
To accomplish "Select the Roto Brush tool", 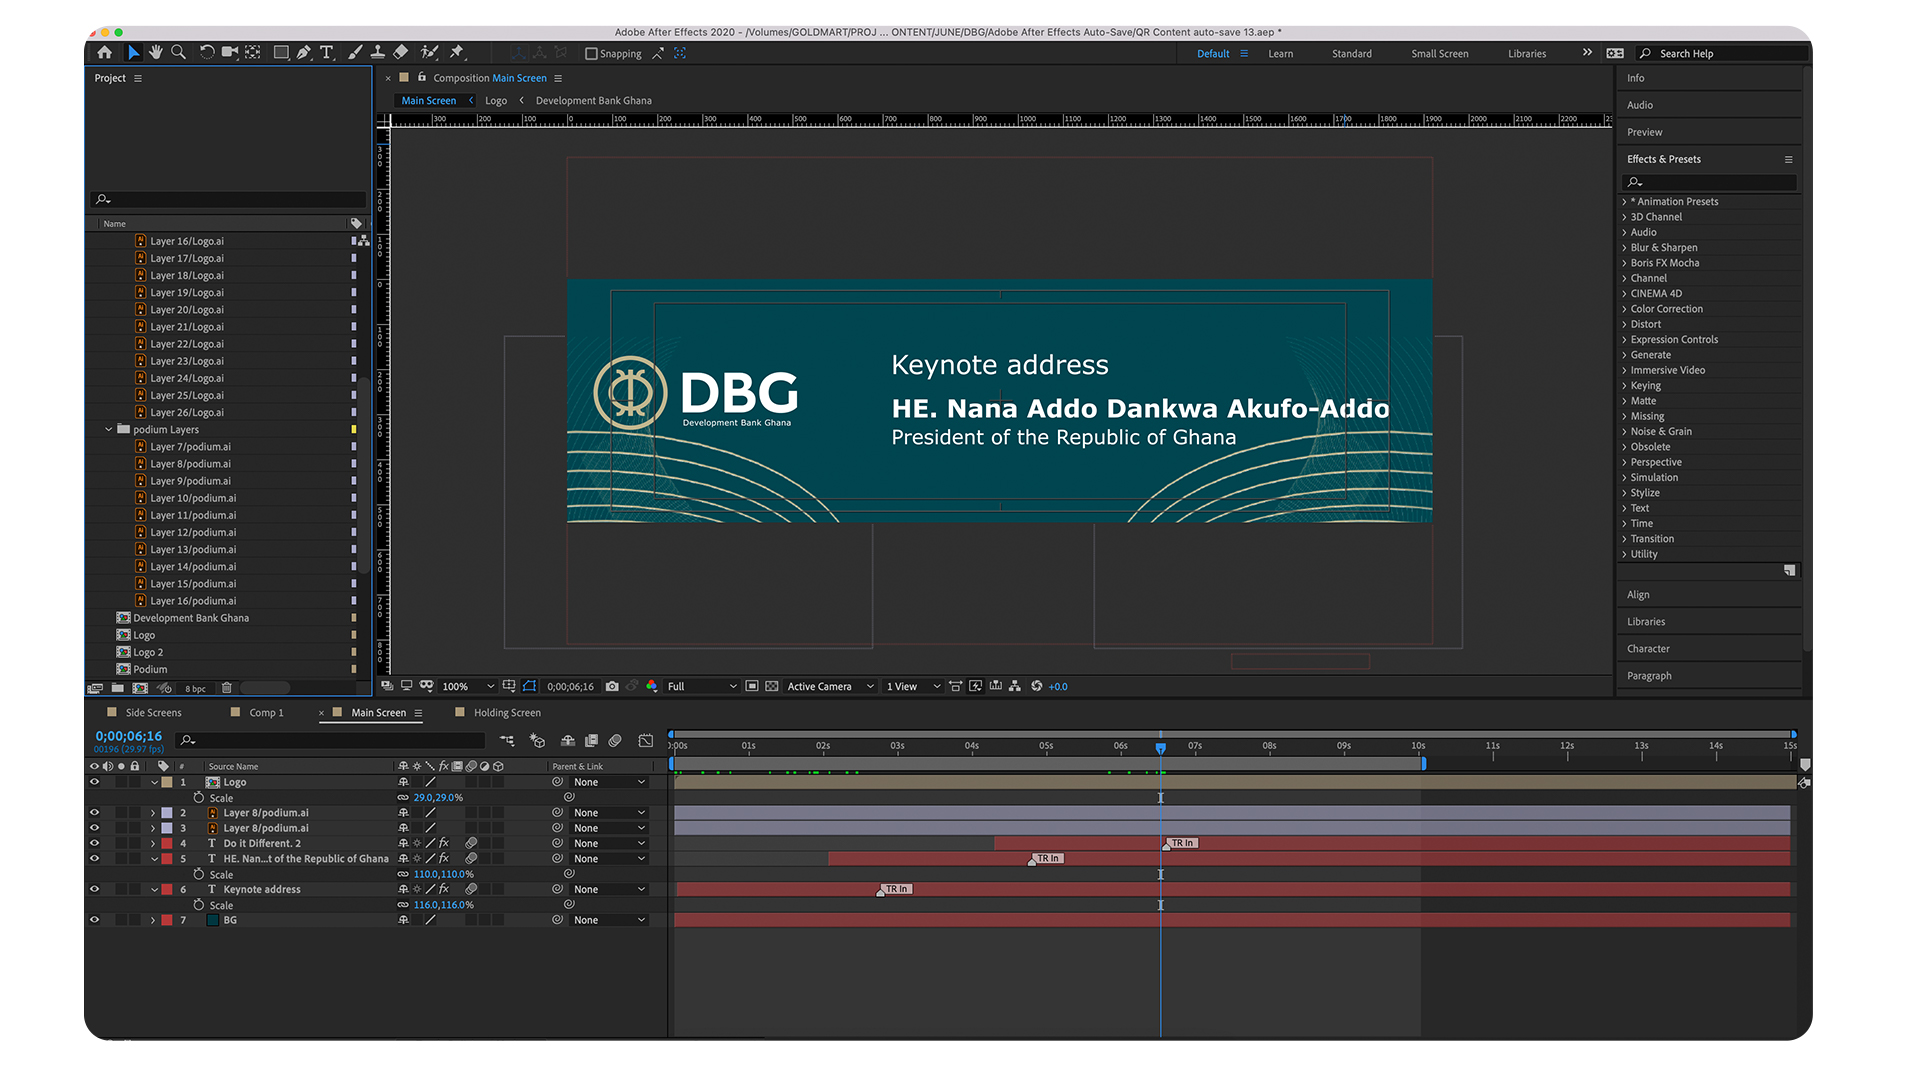I will click(430, 53).
